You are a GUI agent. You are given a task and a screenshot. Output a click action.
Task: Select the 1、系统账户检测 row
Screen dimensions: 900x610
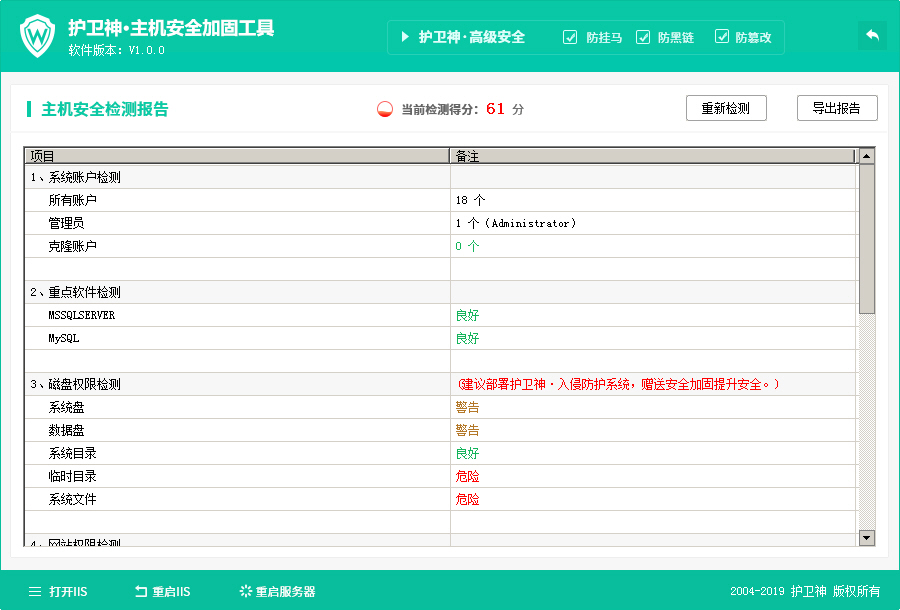441,177
